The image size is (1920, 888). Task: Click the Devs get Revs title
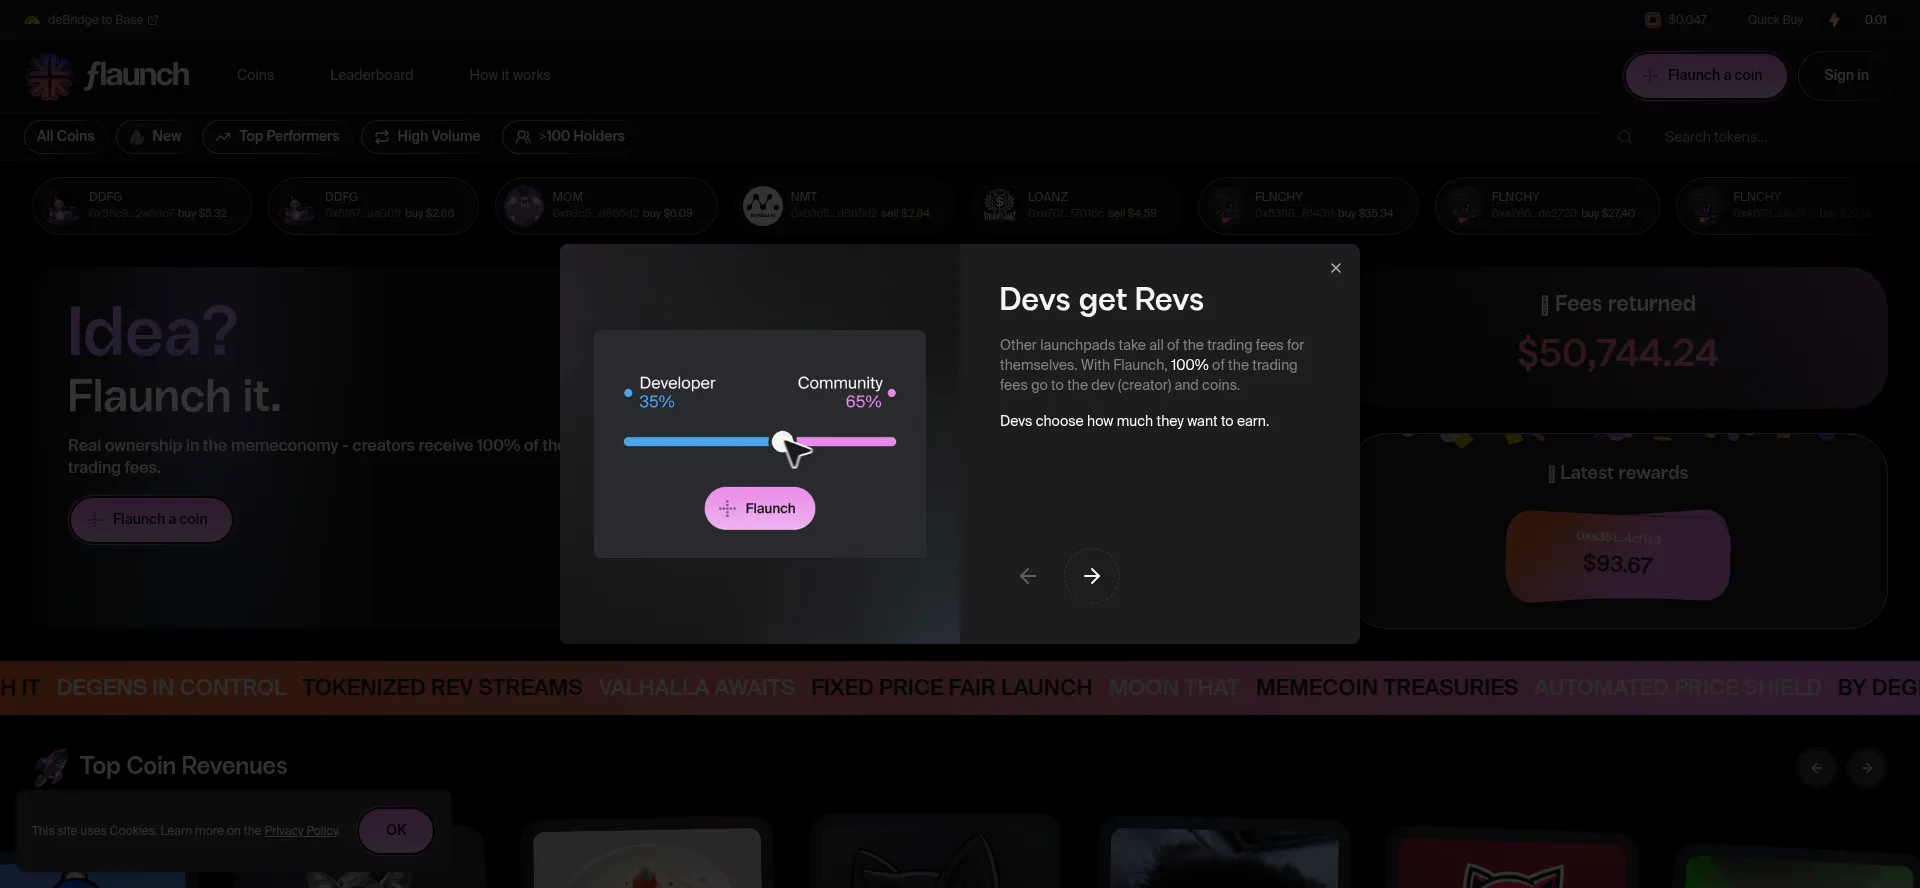1101,300
